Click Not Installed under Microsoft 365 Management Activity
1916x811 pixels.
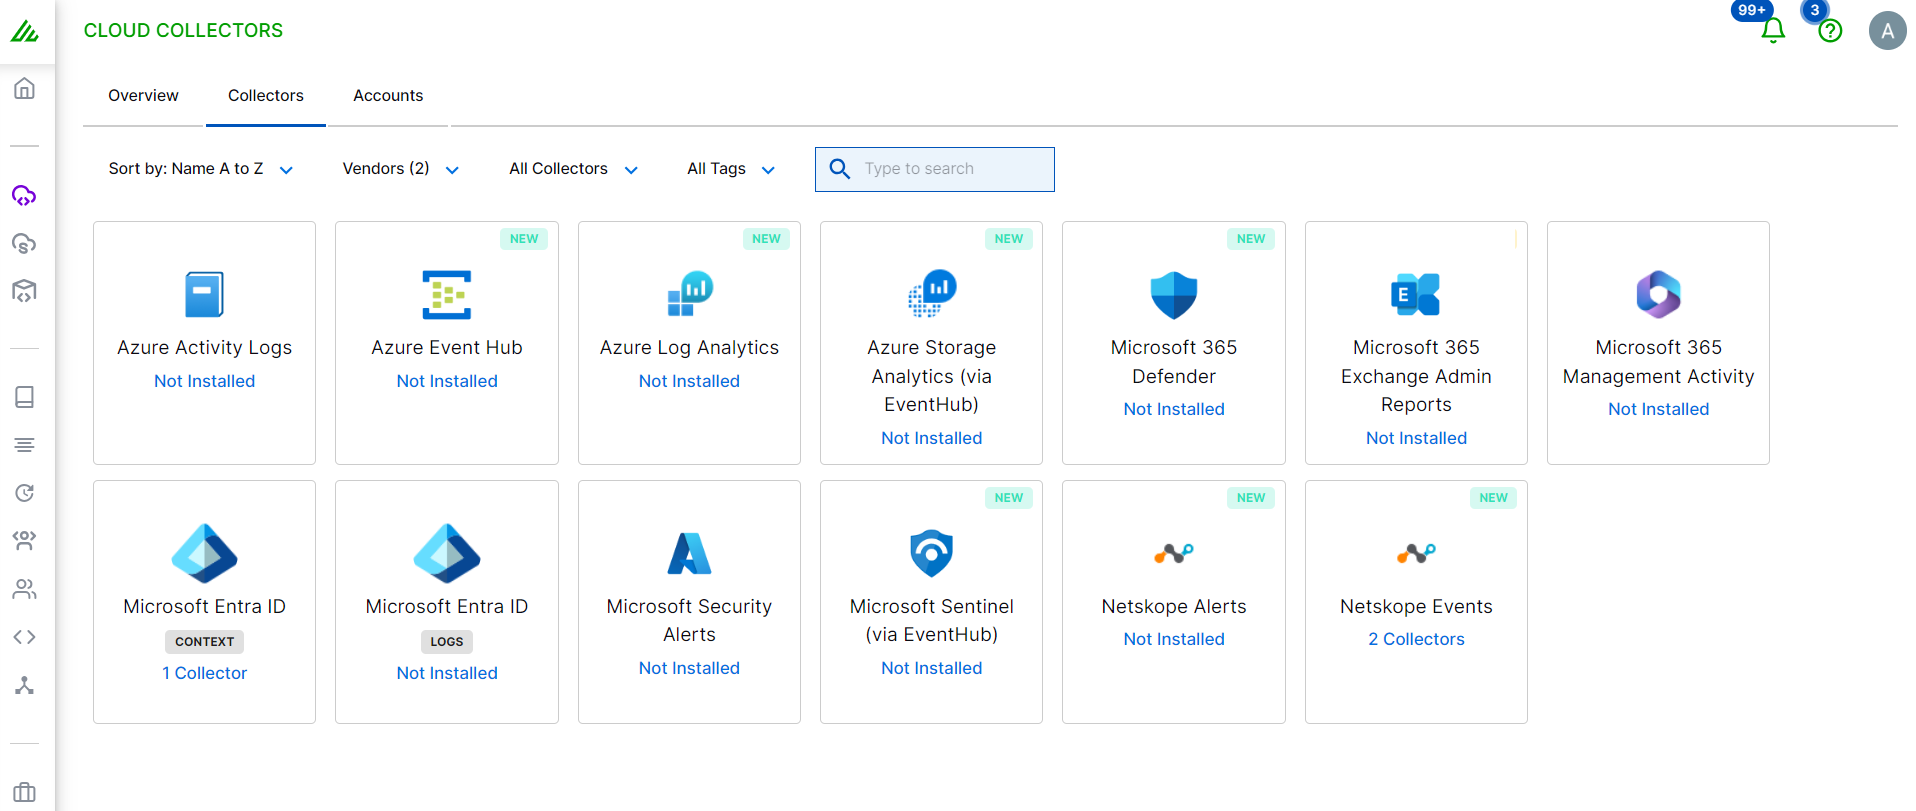[1659, 409]
